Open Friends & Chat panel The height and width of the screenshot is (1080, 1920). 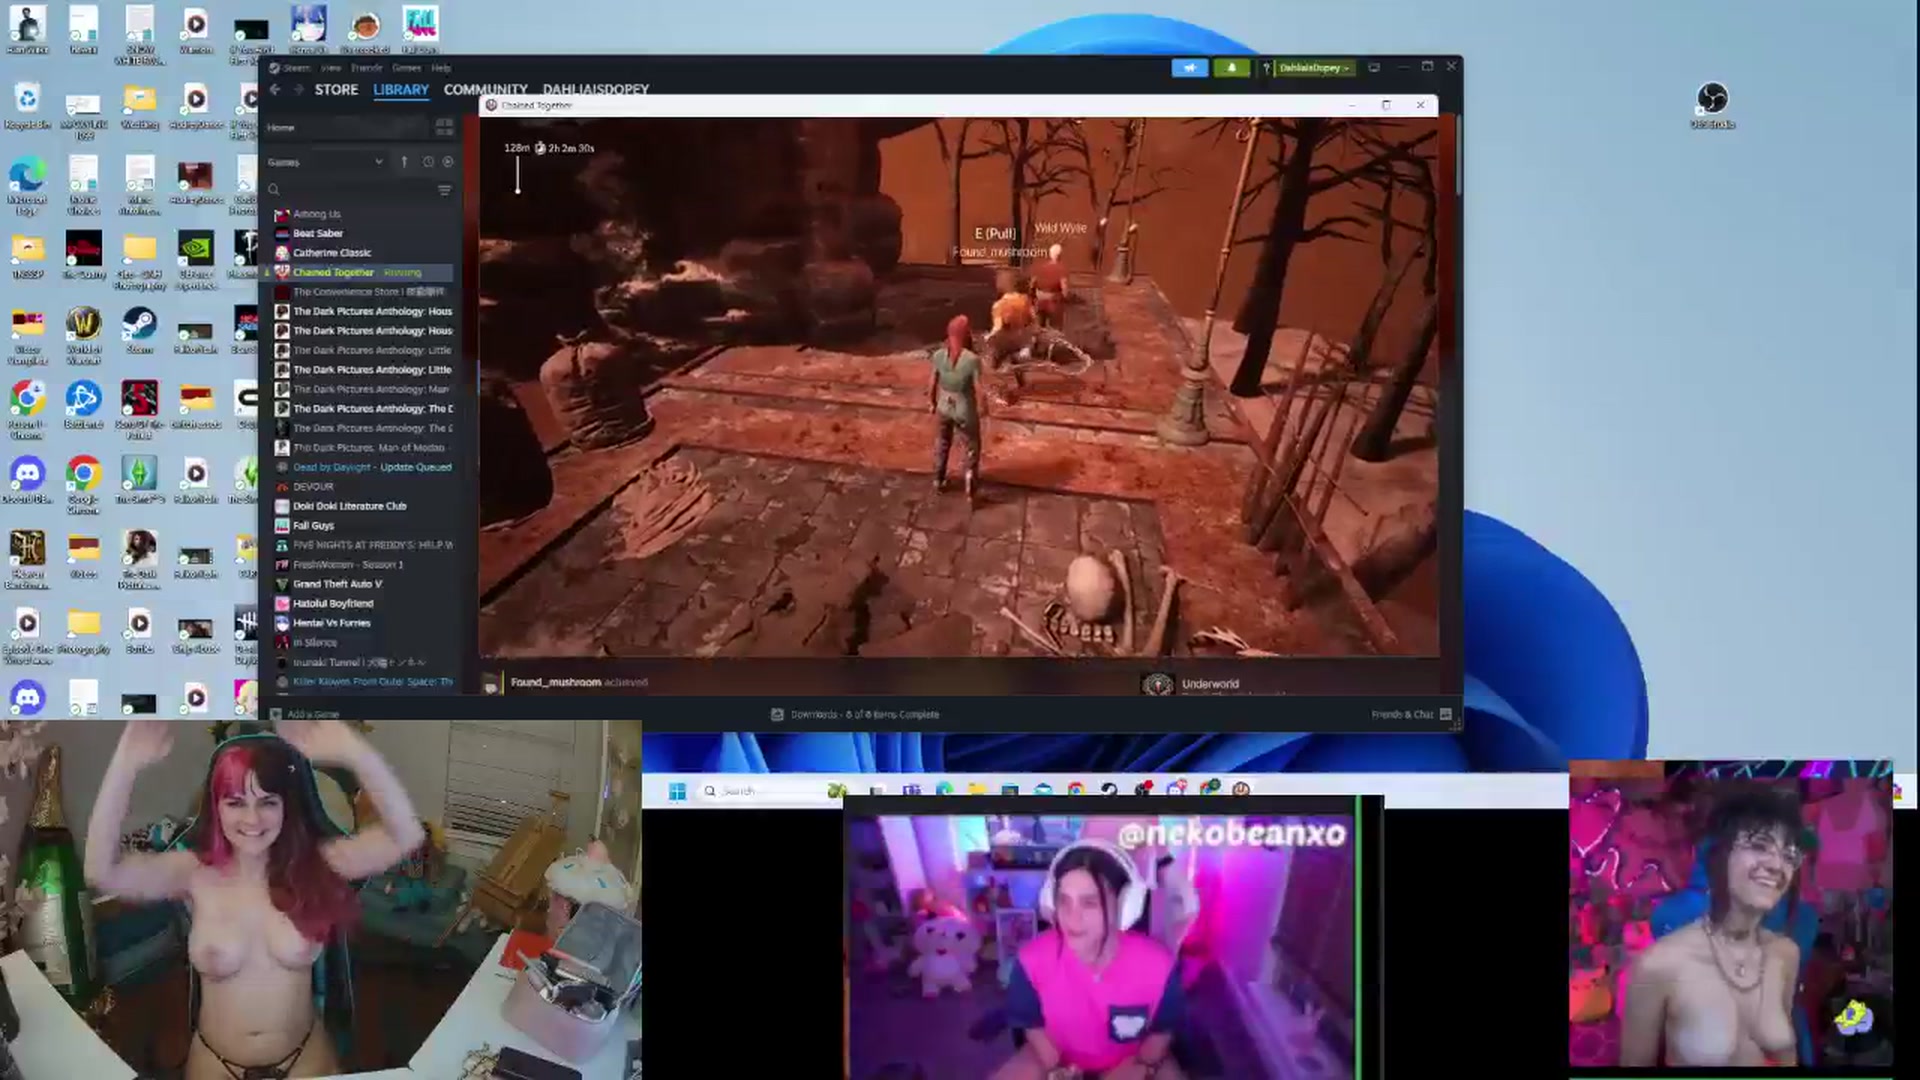[1411, 714]
